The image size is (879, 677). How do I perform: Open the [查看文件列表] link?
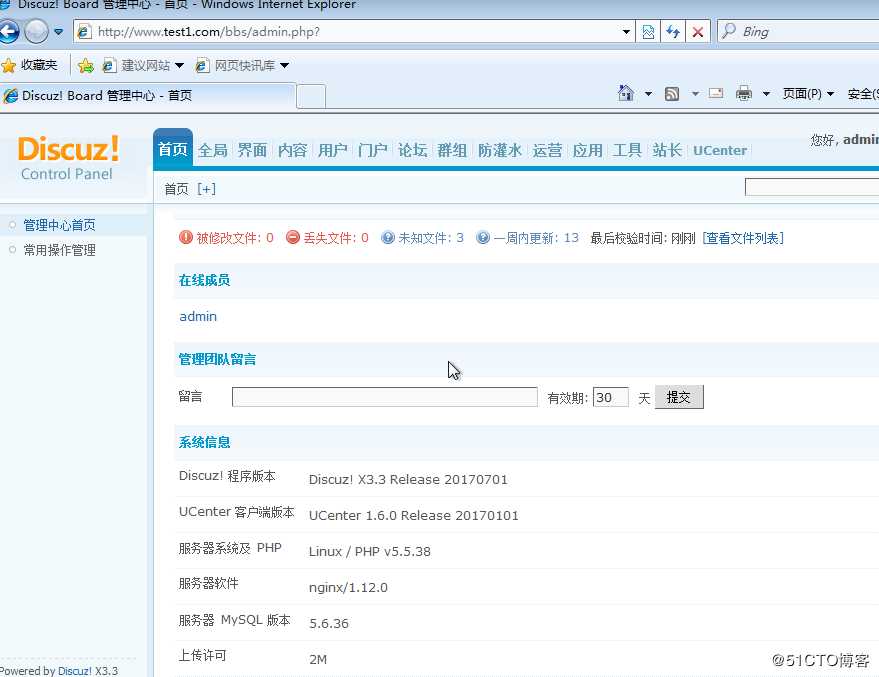point(743,238)
